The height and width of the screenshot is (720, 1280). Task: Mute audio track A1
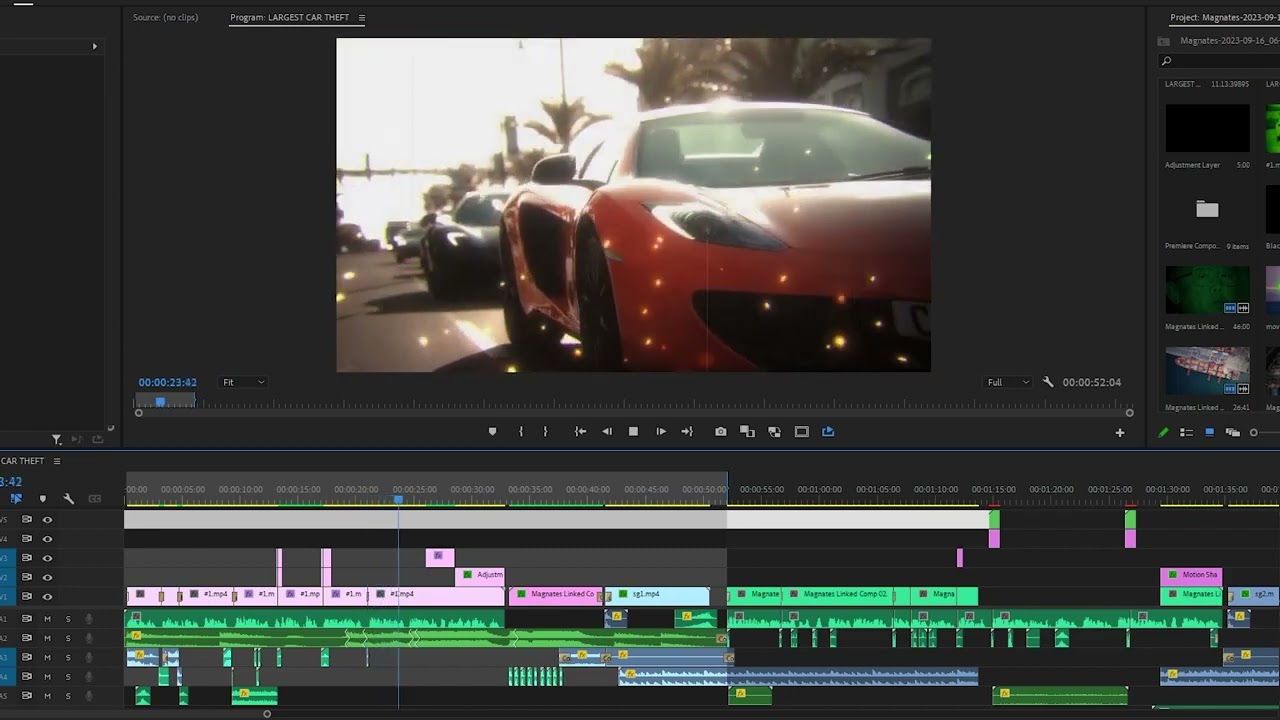pyautogui.click(x=47, y=619)
